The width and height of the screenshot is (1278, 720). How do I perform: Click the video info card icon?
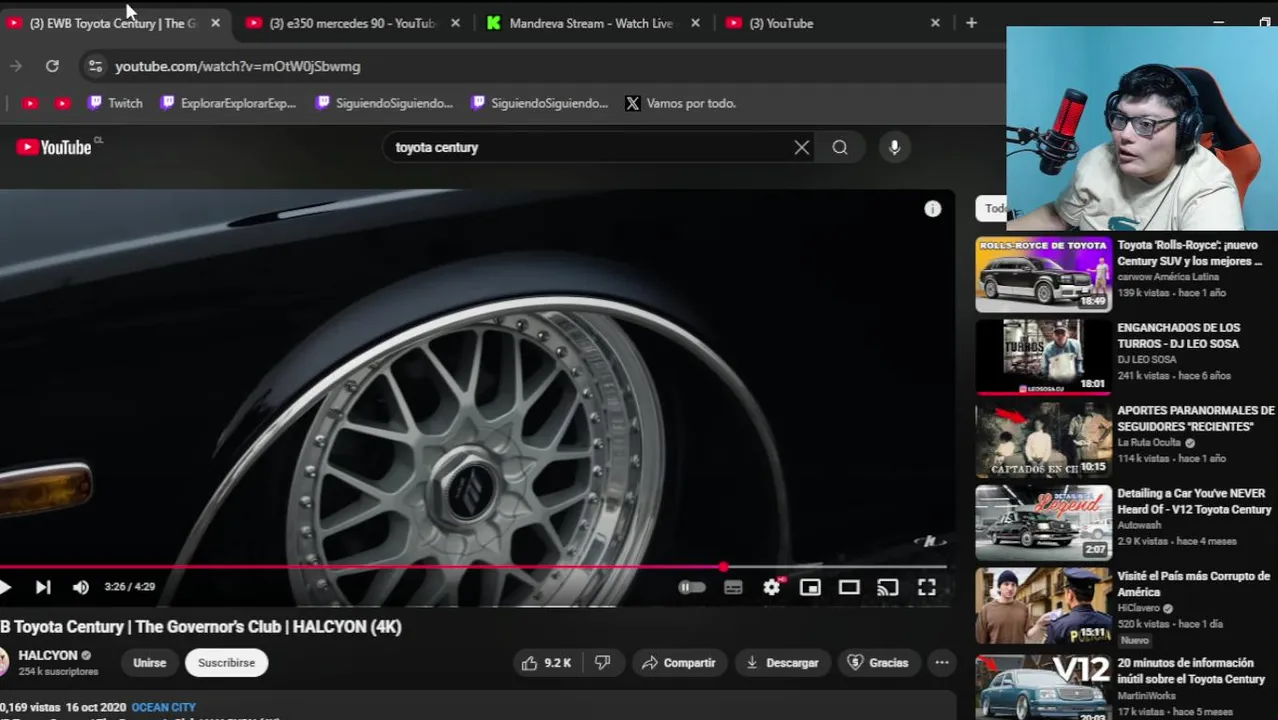pos(933,209)
